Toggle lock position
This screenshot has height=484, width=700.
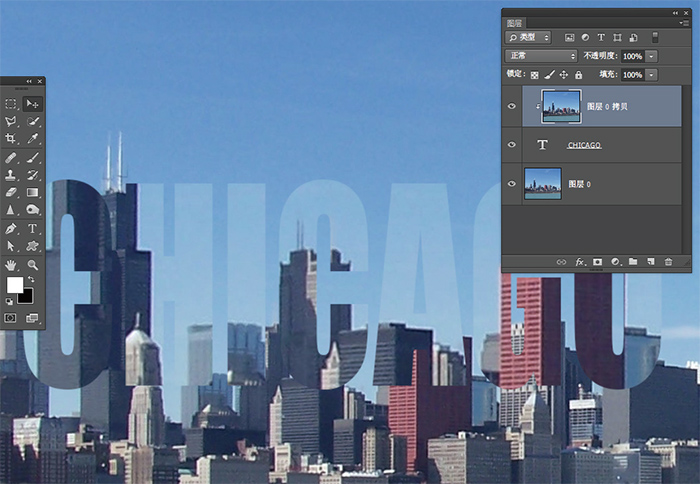[564, 75]
